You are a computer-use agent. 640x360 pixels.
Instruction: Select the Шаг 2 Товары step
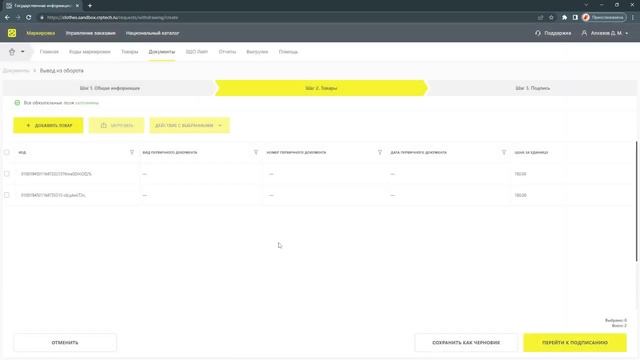coord(321,88)
